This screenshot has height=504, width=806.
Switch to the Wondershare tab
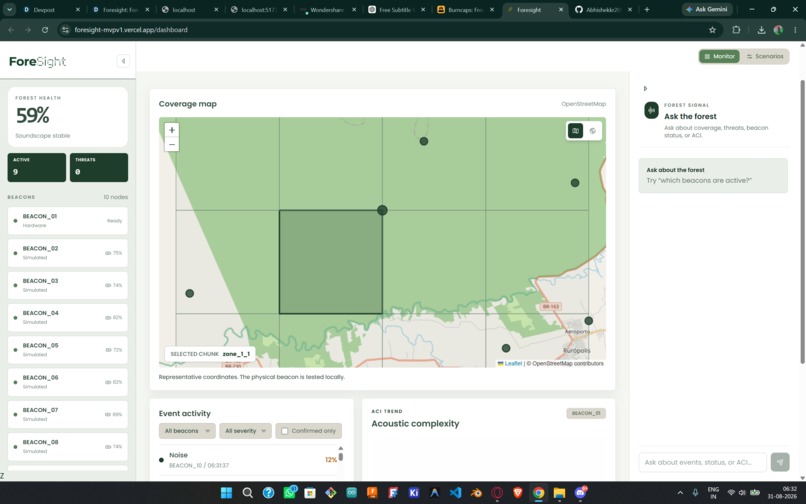[x=327, y=10]
